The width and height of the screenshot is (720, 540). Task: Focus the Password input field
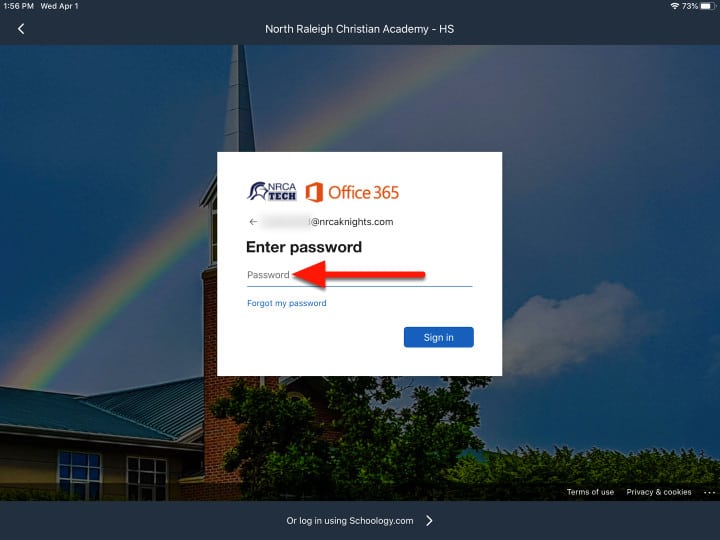(x=360, y=275)
